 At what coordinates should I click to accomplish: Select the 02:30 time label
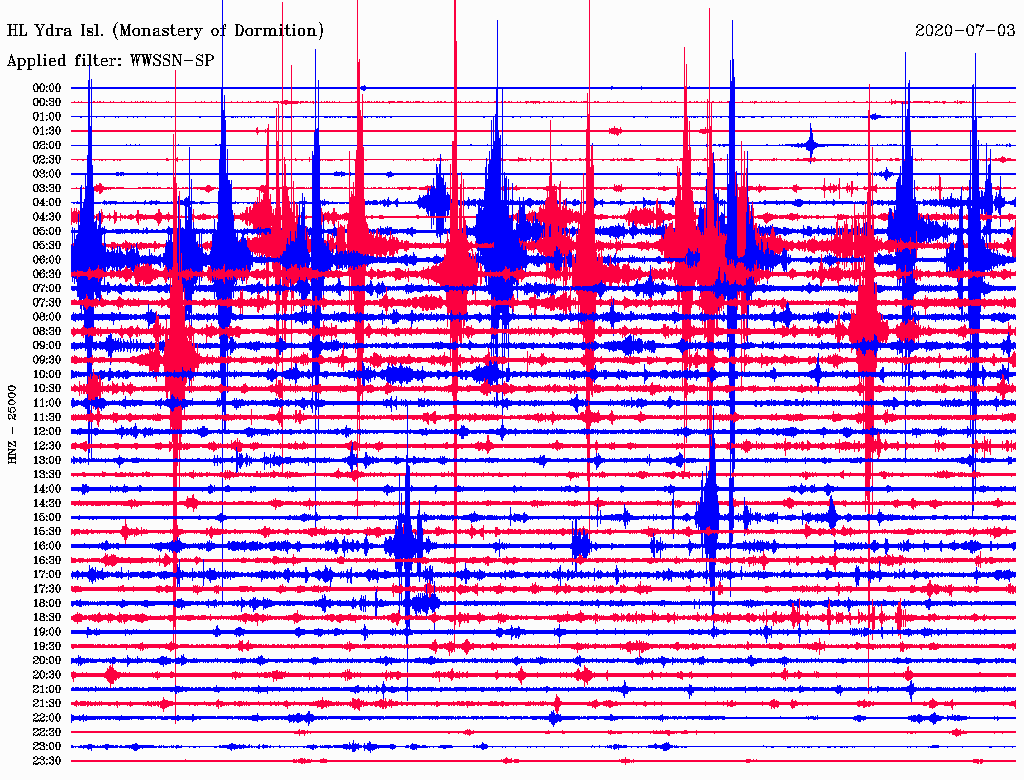pyautogui.click(x=47, y=159)
